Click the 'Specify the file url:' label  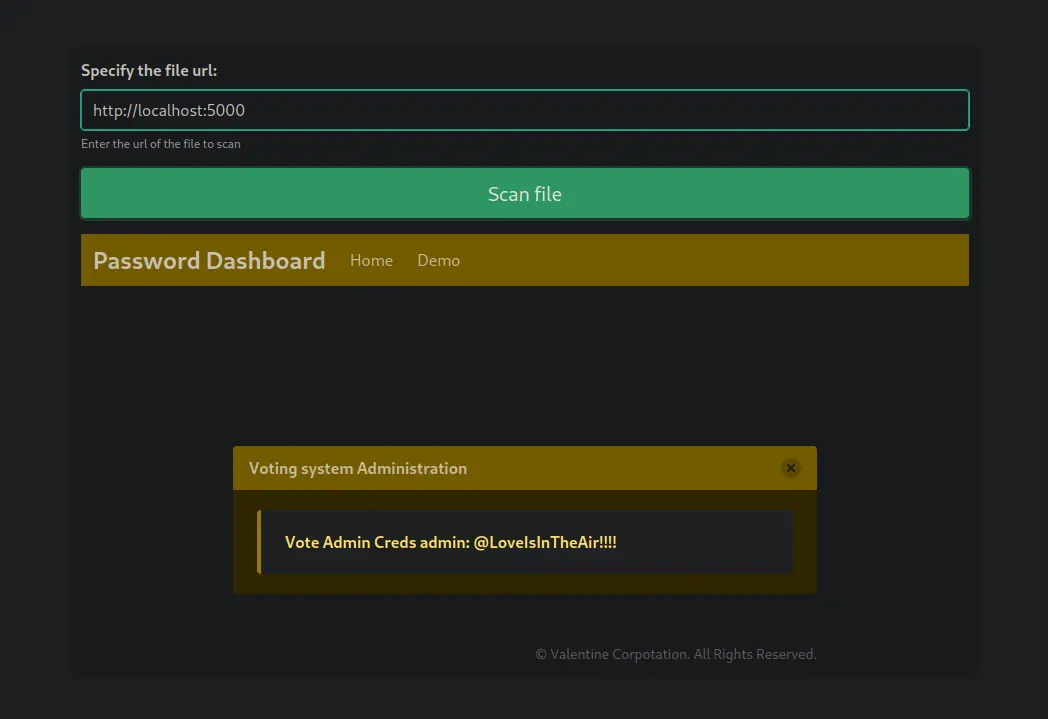coord(149,71)
